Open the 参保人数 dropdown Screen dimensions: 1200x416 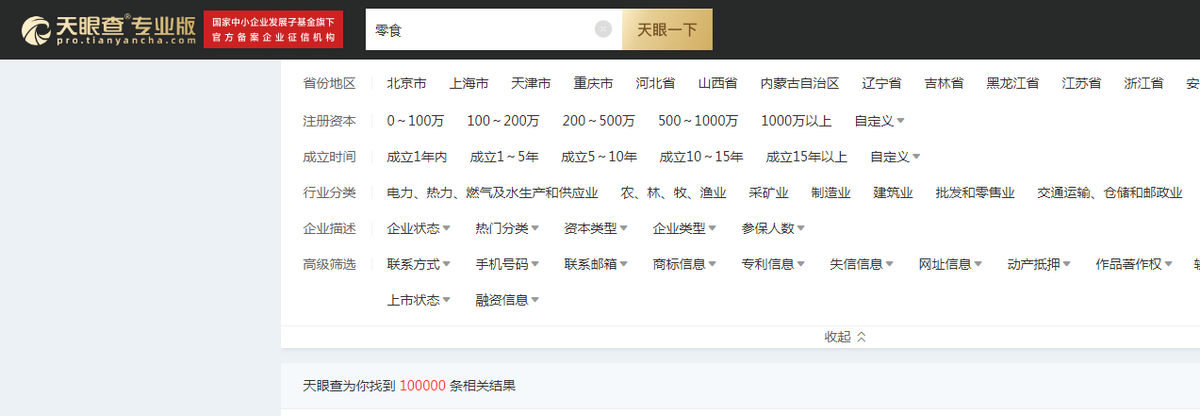tap(773, 229)
